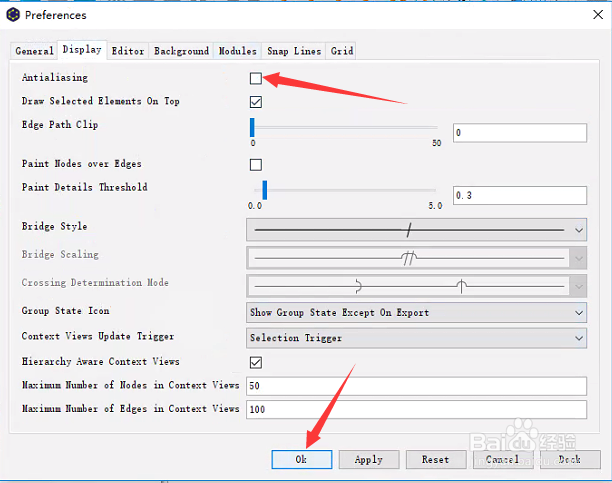
Task: Enable Paint Nodes over Edges checkbox
Action: coord(256,165)
